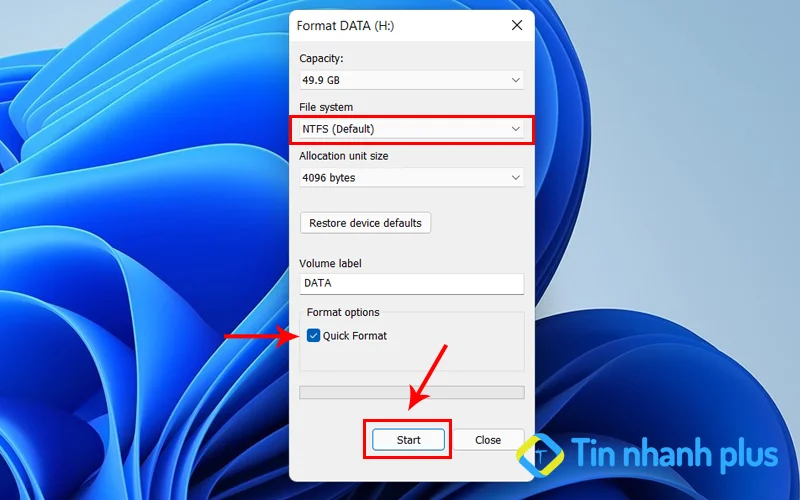The width and height of the screenshot is (800, 500).
Task: Click the Restore device defaults button
Action: [365, 223]
